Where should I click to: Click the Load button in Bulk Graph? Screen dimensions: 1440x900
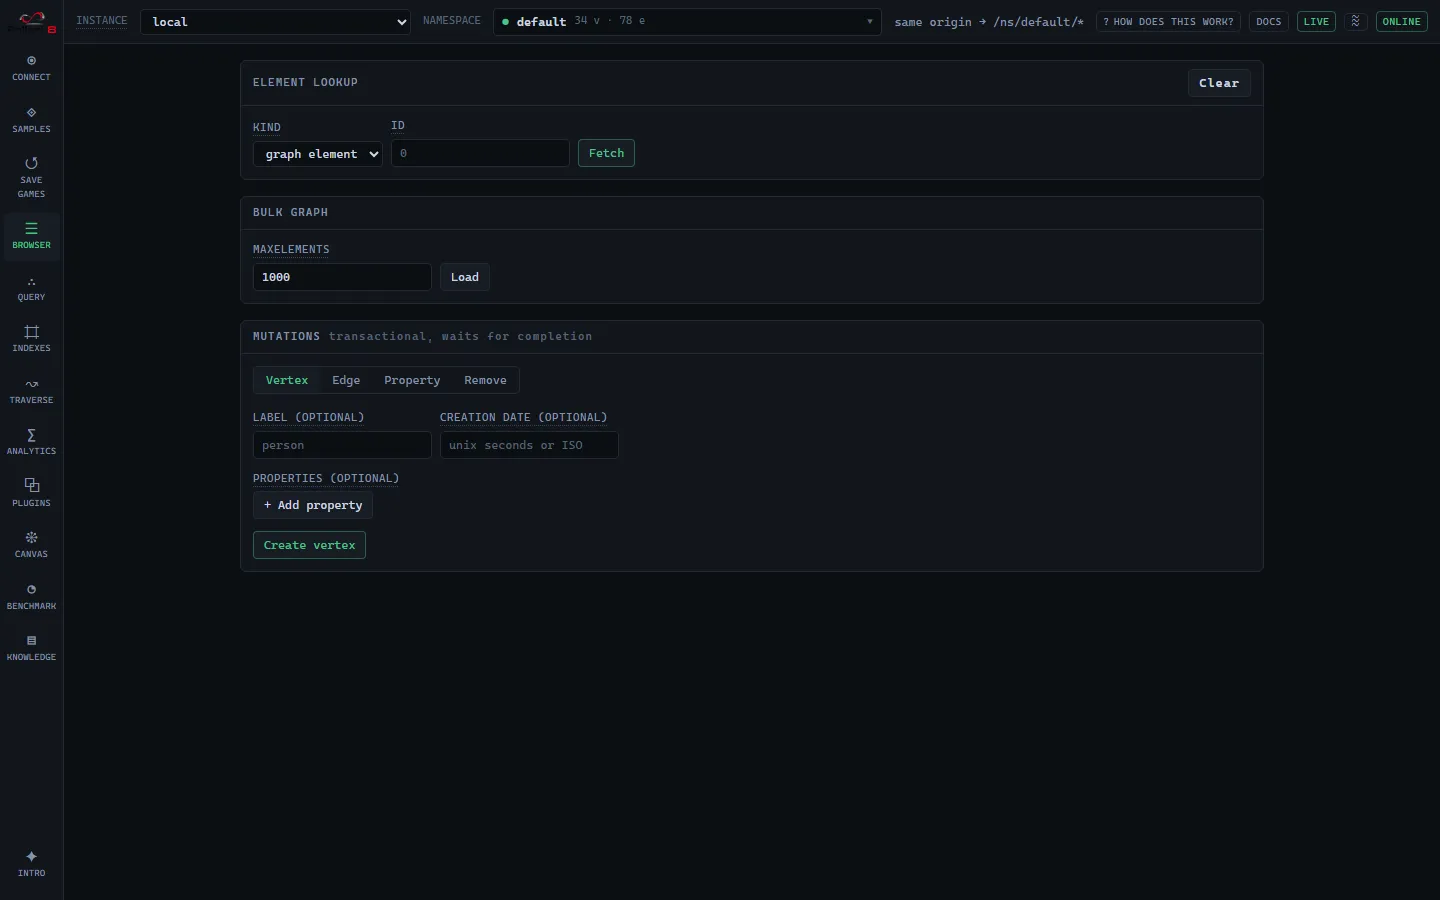click(465, 277)
